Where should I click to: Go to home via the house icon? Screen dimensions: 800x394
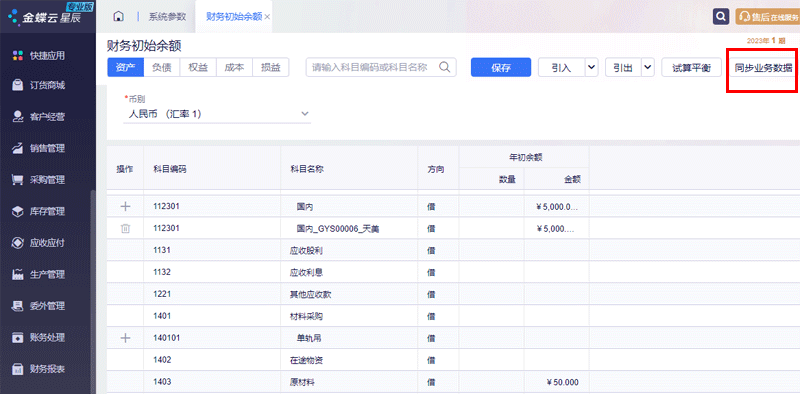[118, 16]
